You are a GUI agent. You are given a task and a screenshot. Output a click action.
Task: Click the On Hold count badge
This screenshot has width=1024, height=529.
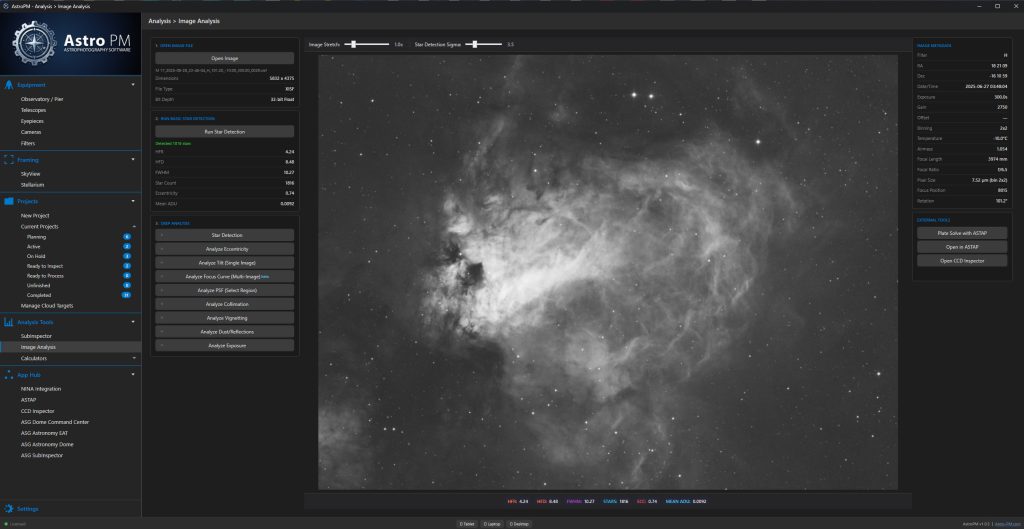[x=127, y=256]
